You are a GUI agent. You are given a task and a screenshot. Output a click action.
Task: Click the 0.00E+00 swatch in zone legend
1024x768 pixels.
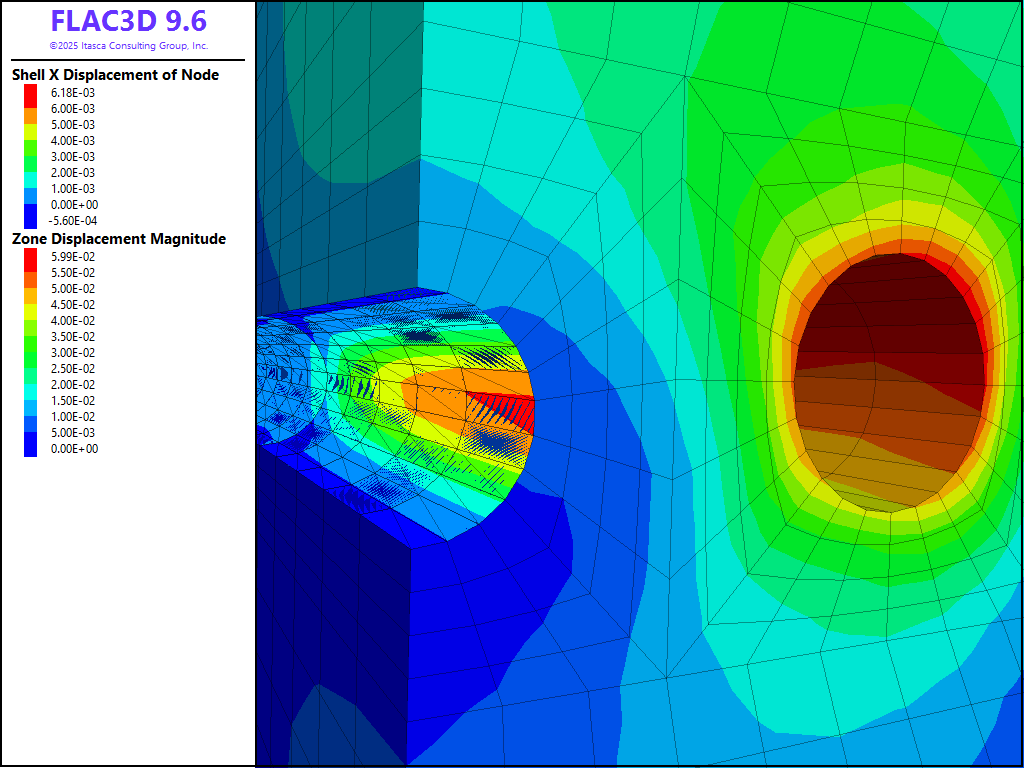pos(30,448)
